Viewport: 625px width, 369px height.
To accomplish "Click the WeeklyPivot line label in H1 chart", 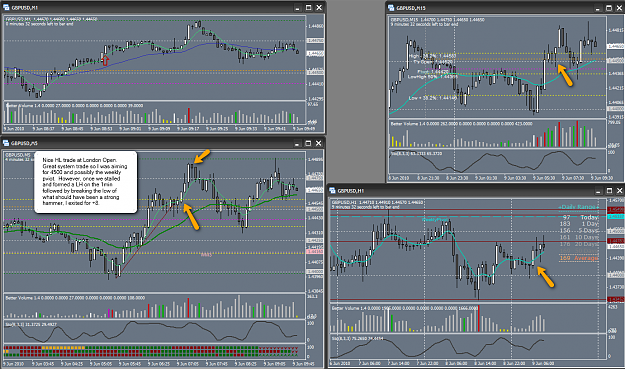I will (434, 220).
